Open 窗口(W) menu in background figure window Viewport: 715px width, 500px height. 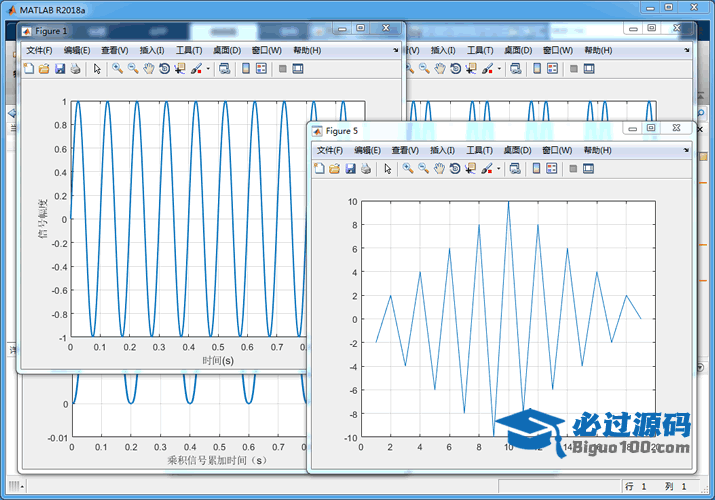tap(558, 50)
